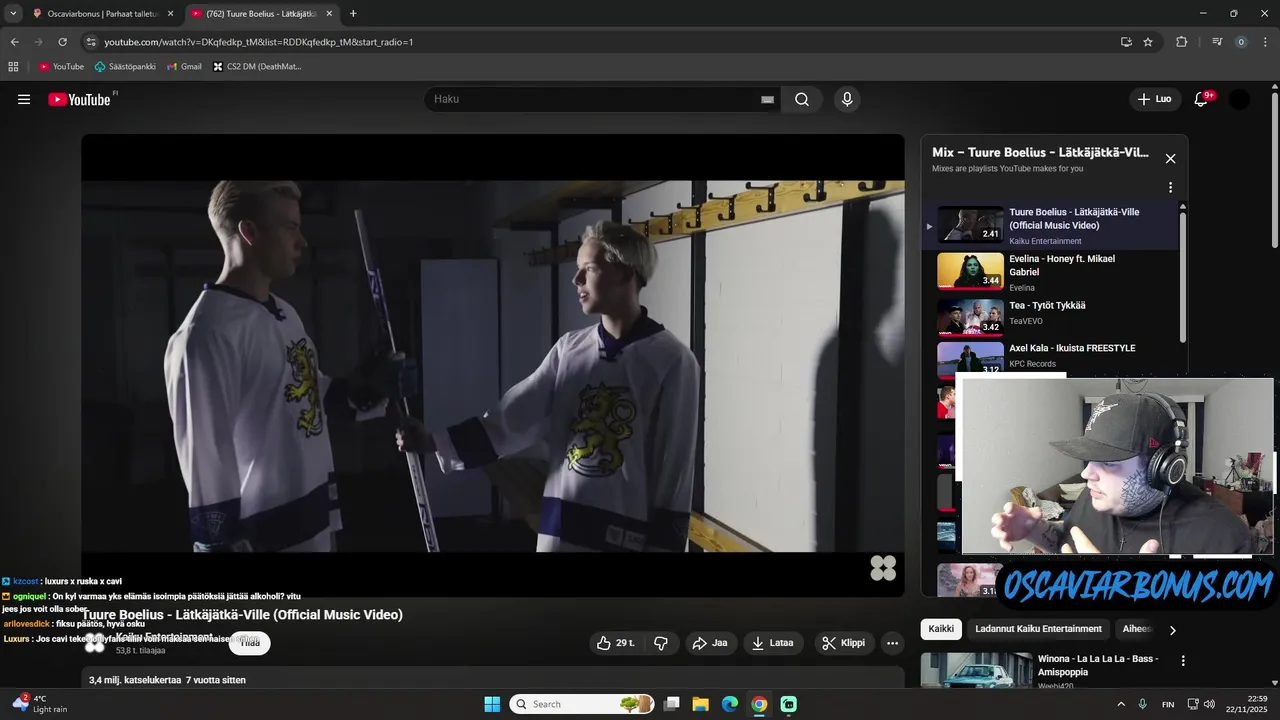Open the apps grid in bookmarks bar
Screen dimensions: 1280x720
[13, 67]
